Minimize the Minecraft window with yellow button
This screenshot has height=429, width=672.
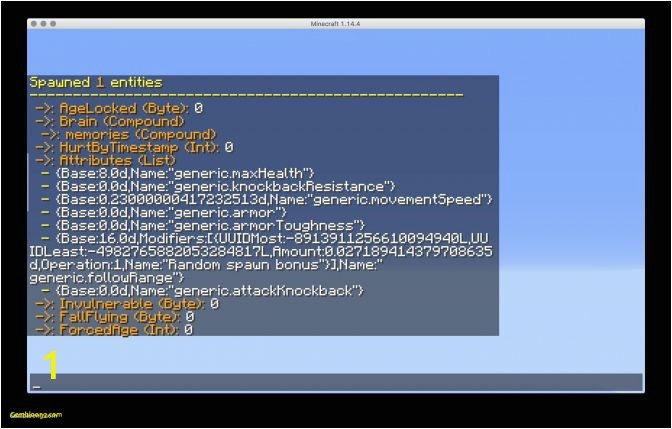click(x=43, y=24)
